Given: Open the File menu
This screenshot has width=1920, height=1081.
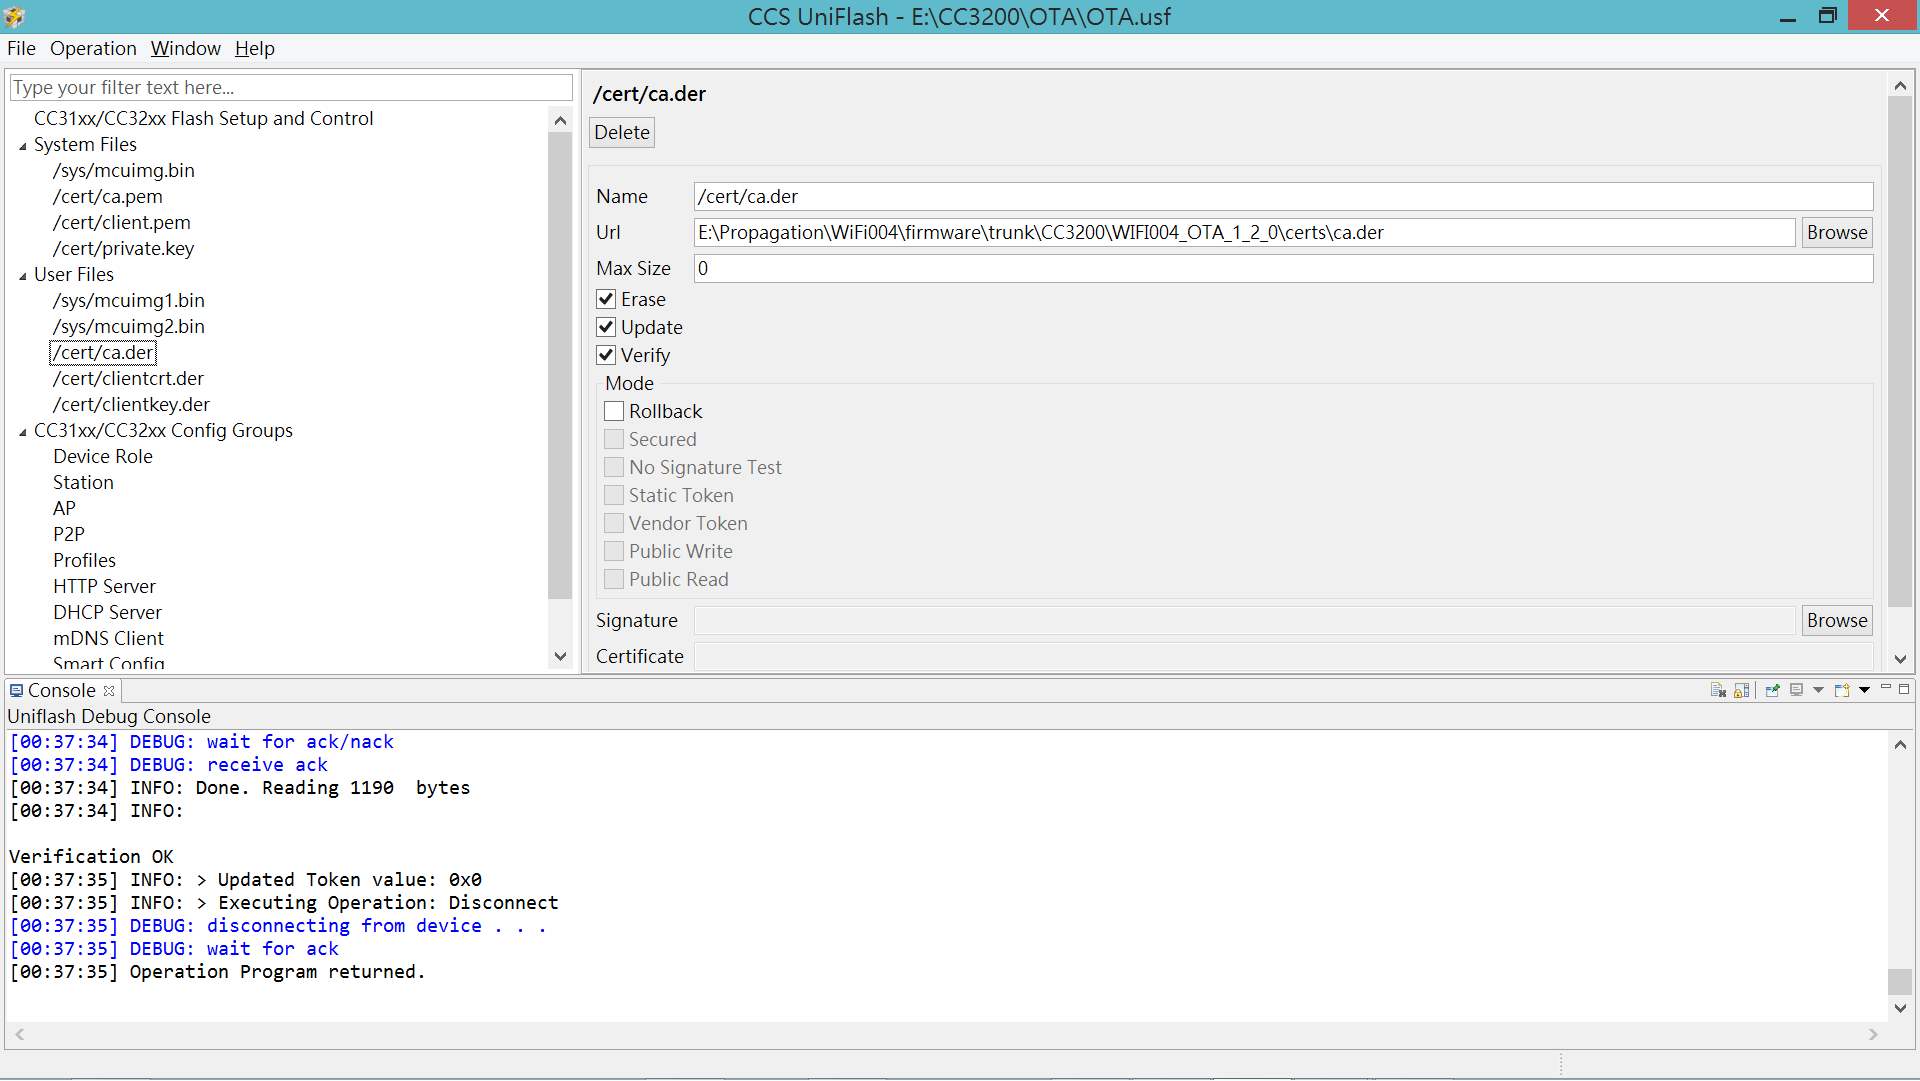Looking at the screenshot, I should [21, 48].
